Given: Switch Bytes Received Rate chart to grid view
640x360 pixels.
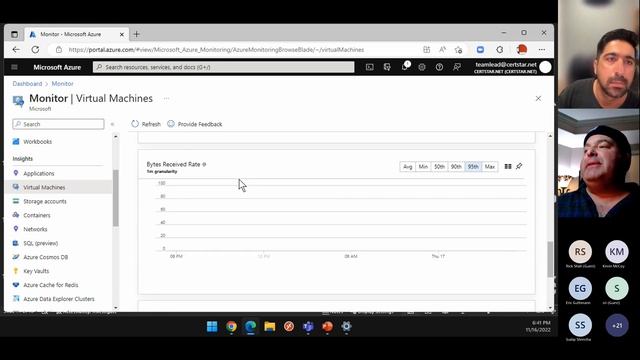Looking at the screenshot, I should coord(508,167).
